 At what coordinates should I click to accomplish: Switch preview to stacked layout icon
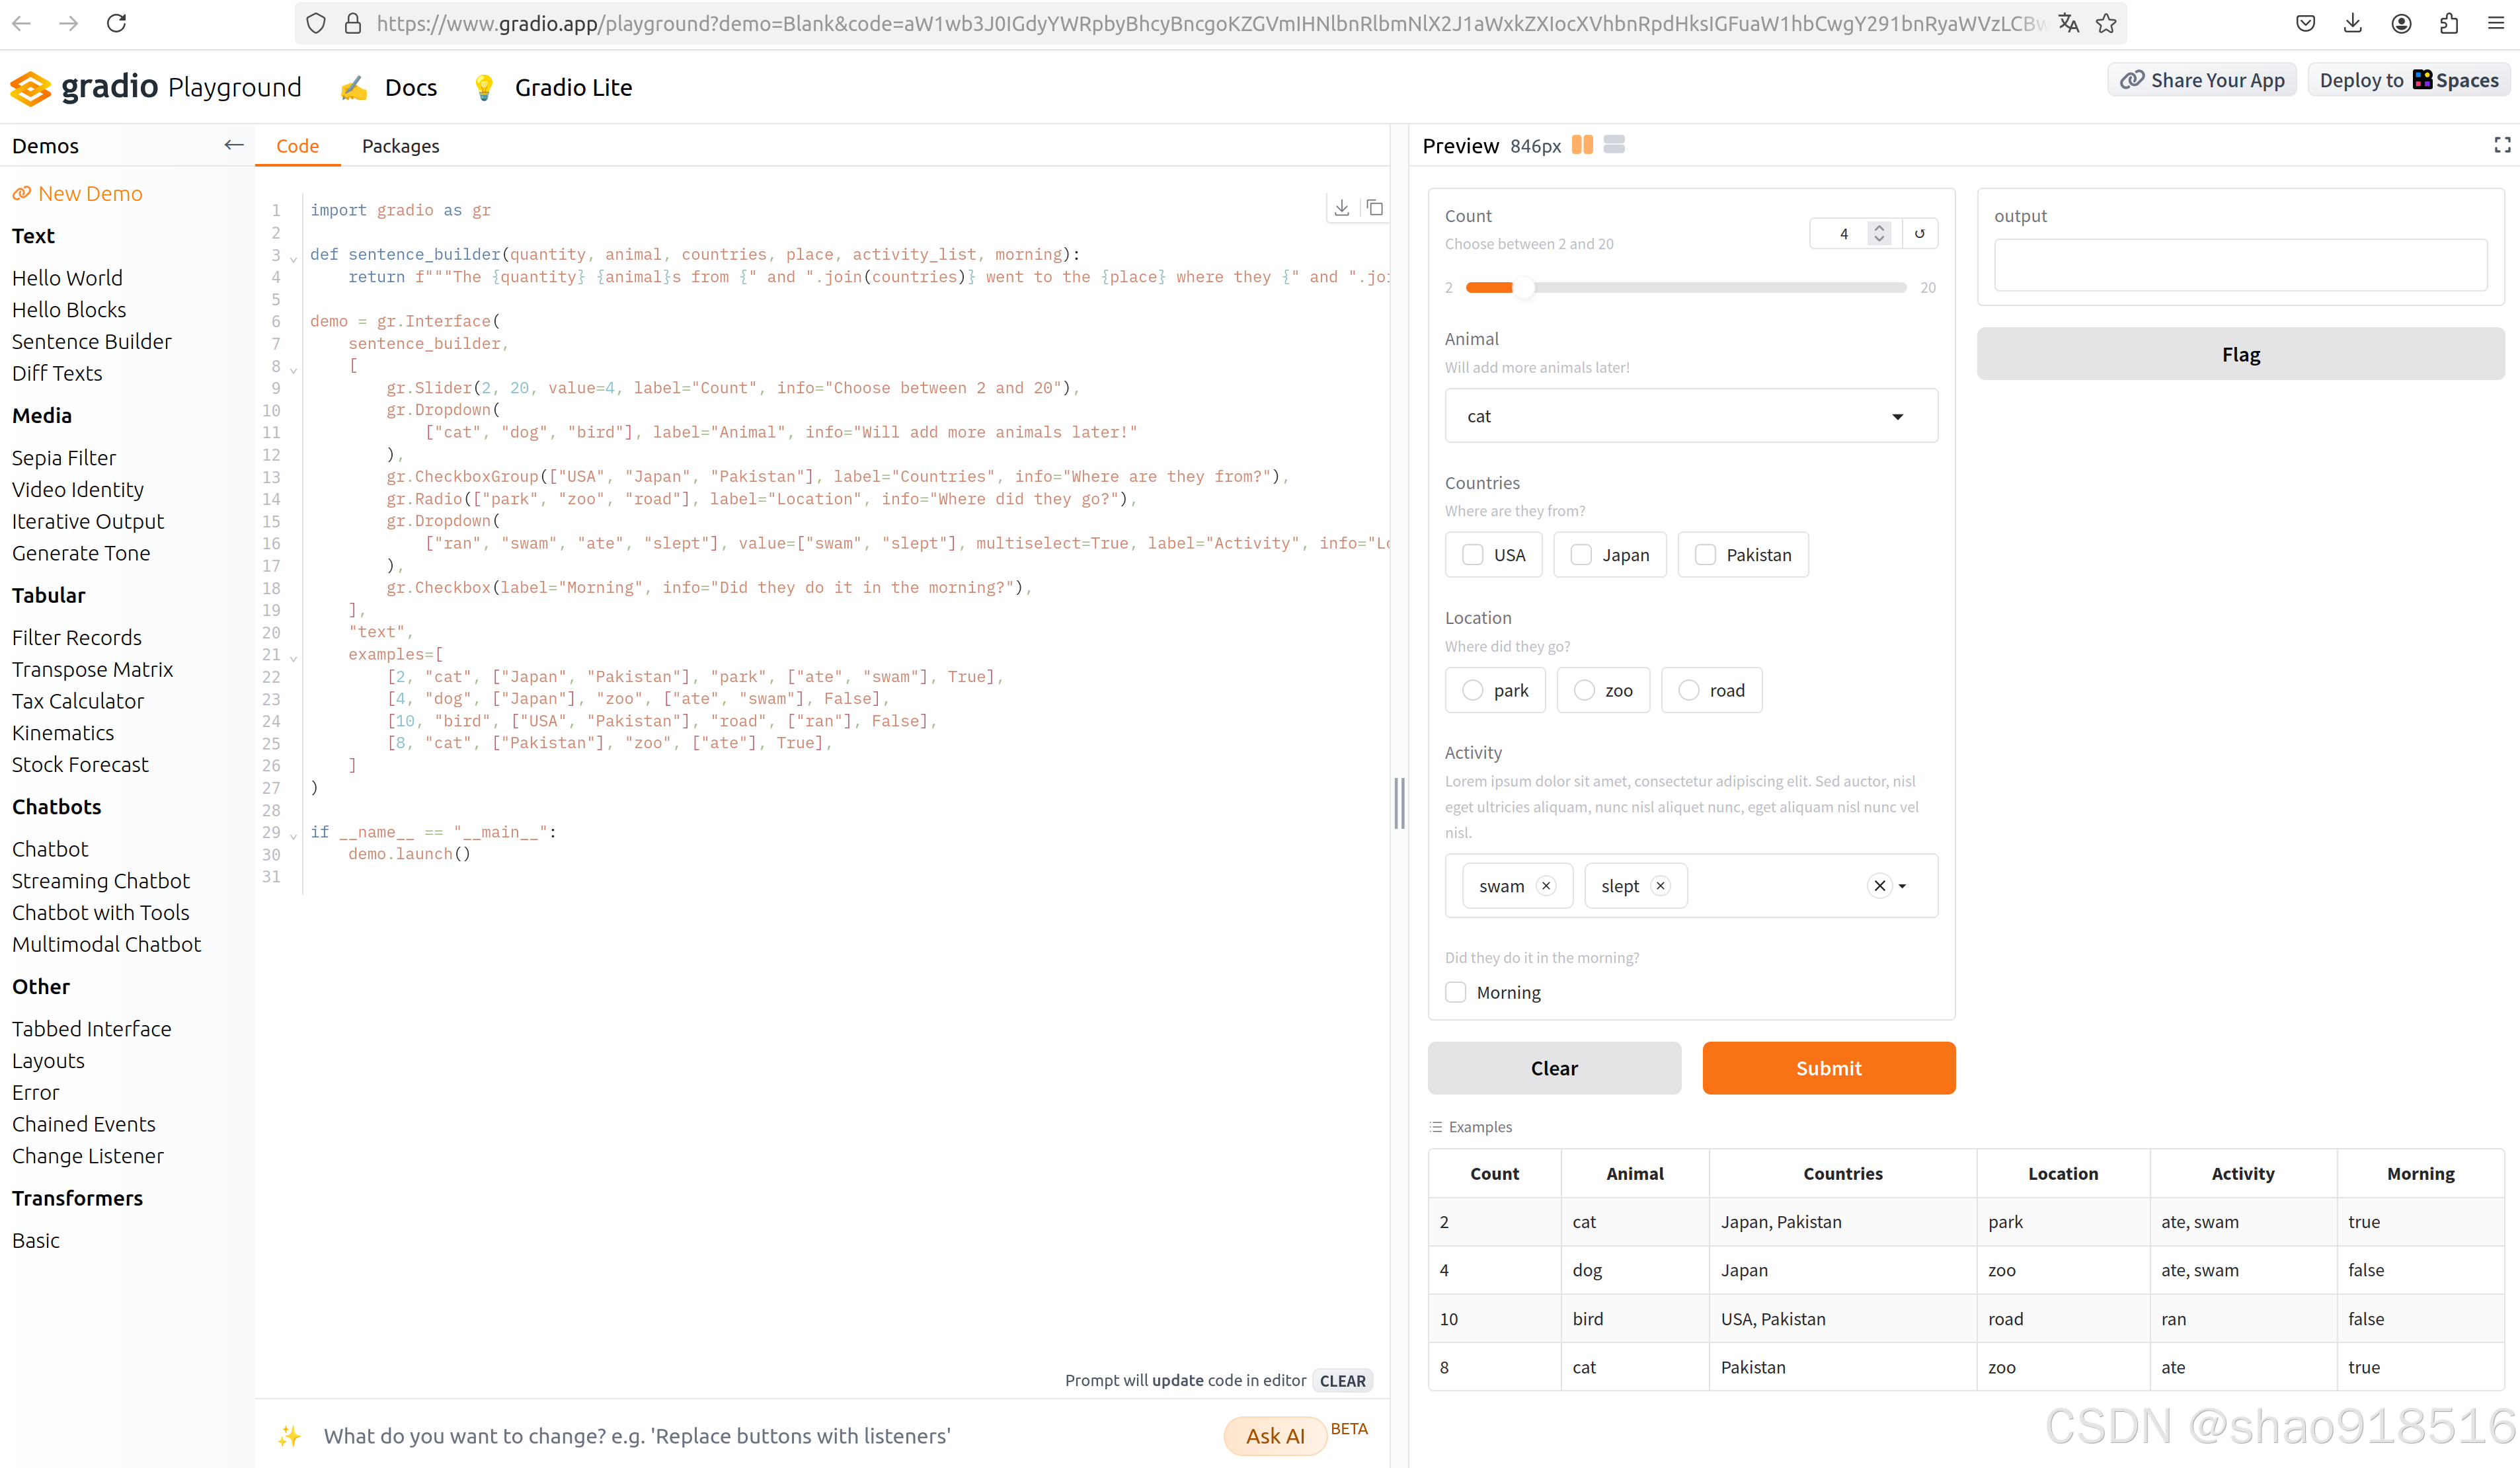point(1614,145)
